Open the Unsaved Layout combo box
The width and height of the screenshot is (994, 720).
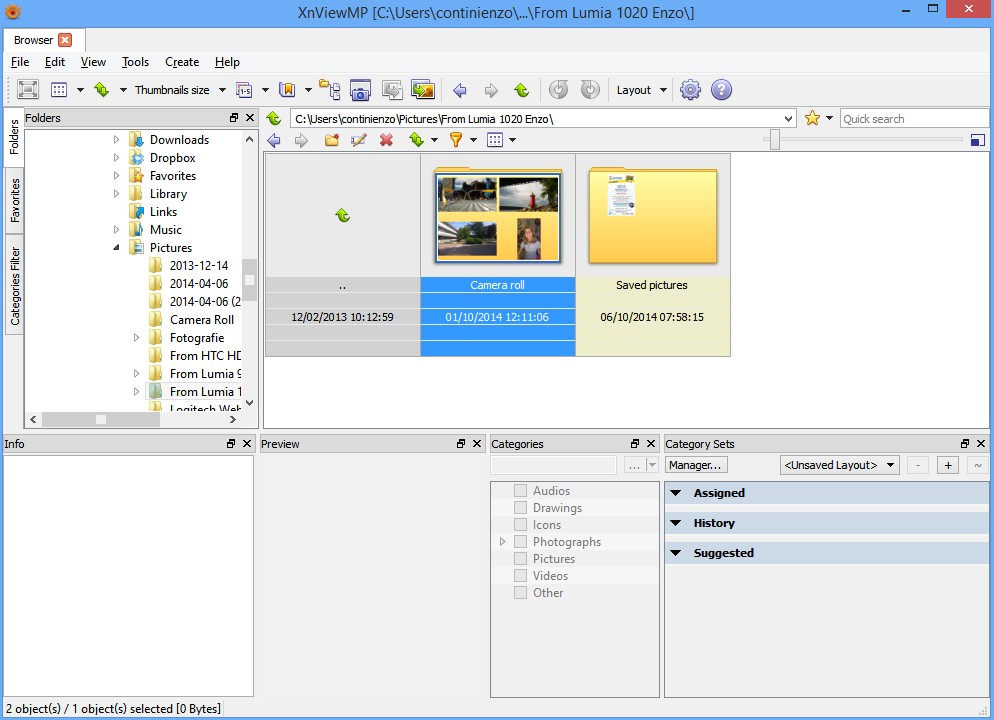(839, 465)
